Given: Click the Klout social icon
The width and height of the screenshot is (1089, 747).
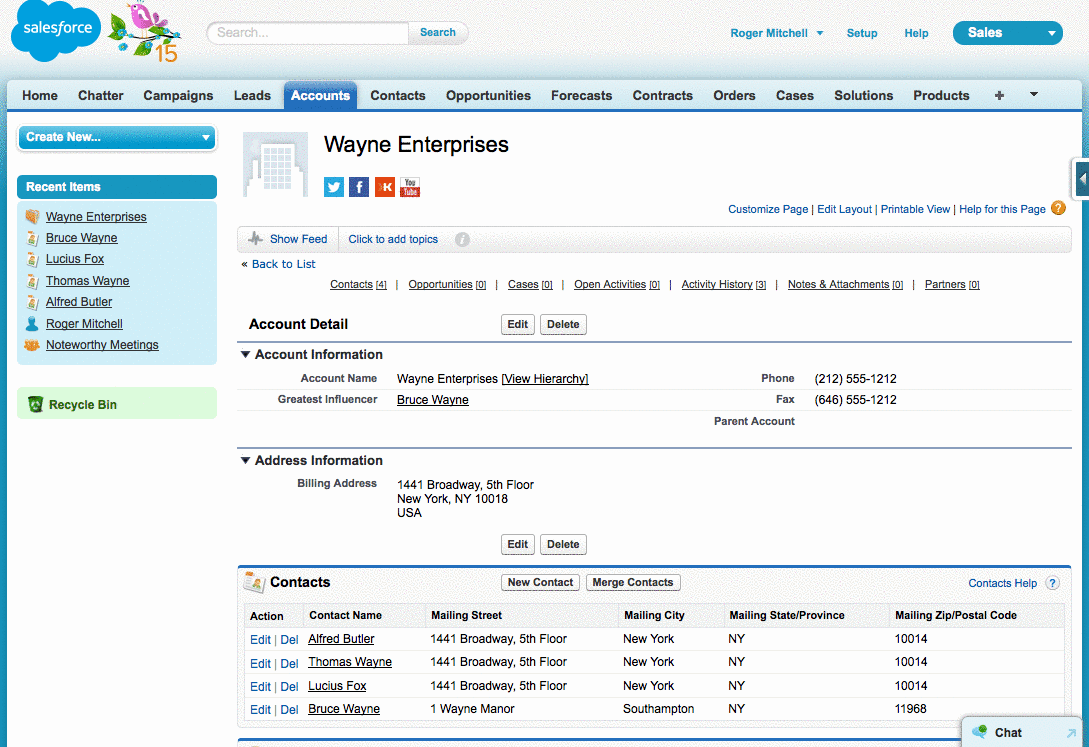Looking at the screenshot, I should pyautogui.click(x=385, y=187).
